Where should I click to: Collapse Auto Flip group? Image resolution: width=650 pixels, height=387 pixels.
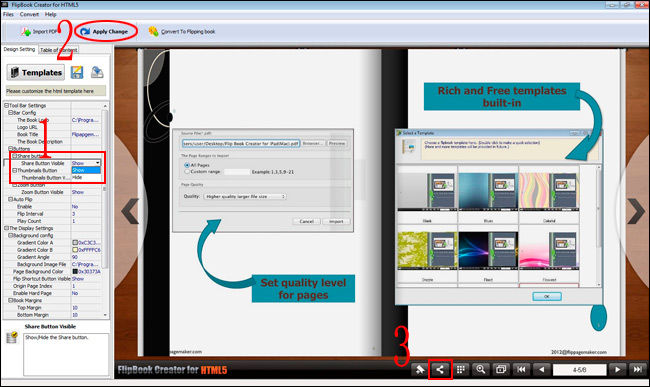[10, 199]
